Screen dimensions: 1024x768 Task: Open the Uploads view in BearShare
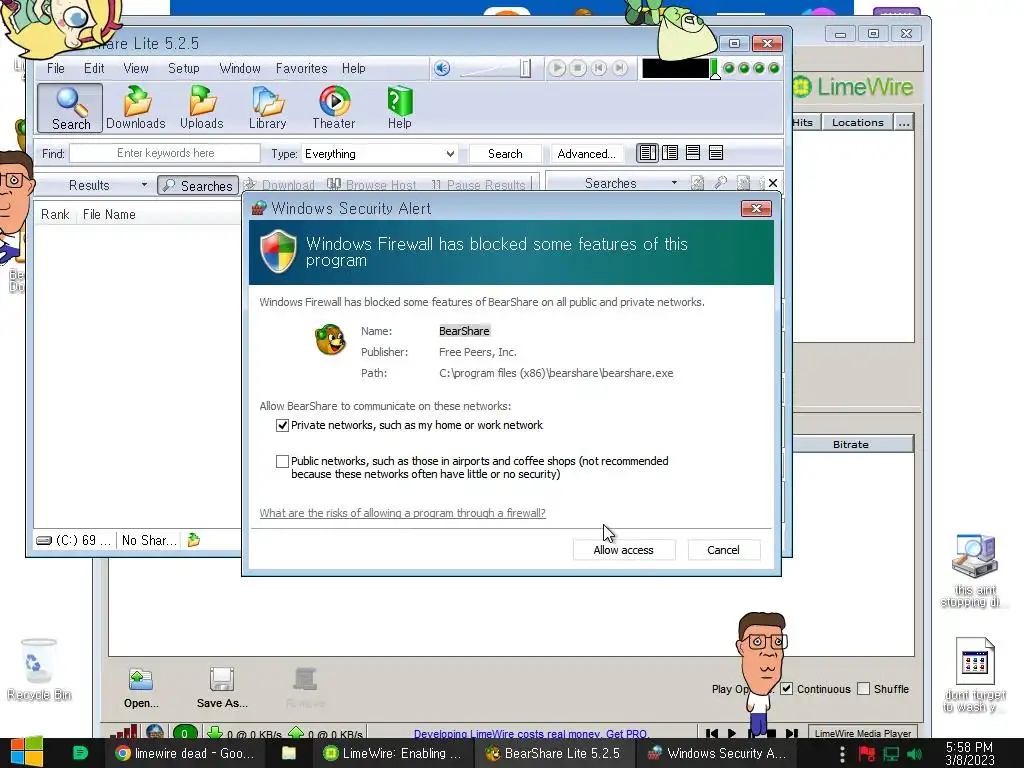202,108
